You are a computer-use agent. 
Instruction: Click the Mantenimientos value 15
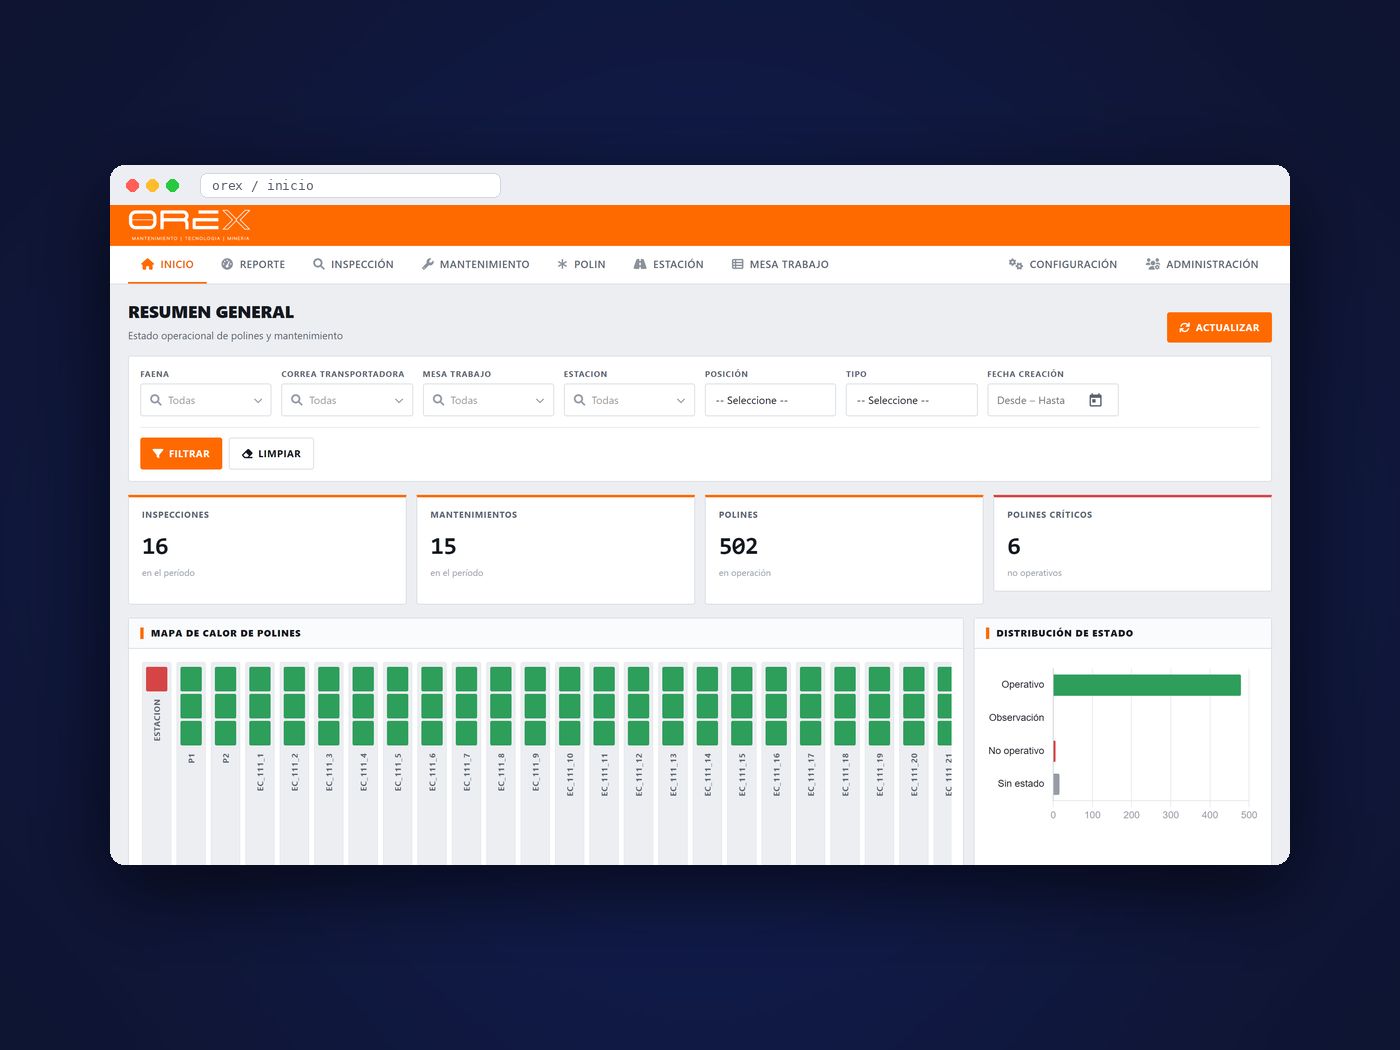point(443,546)
